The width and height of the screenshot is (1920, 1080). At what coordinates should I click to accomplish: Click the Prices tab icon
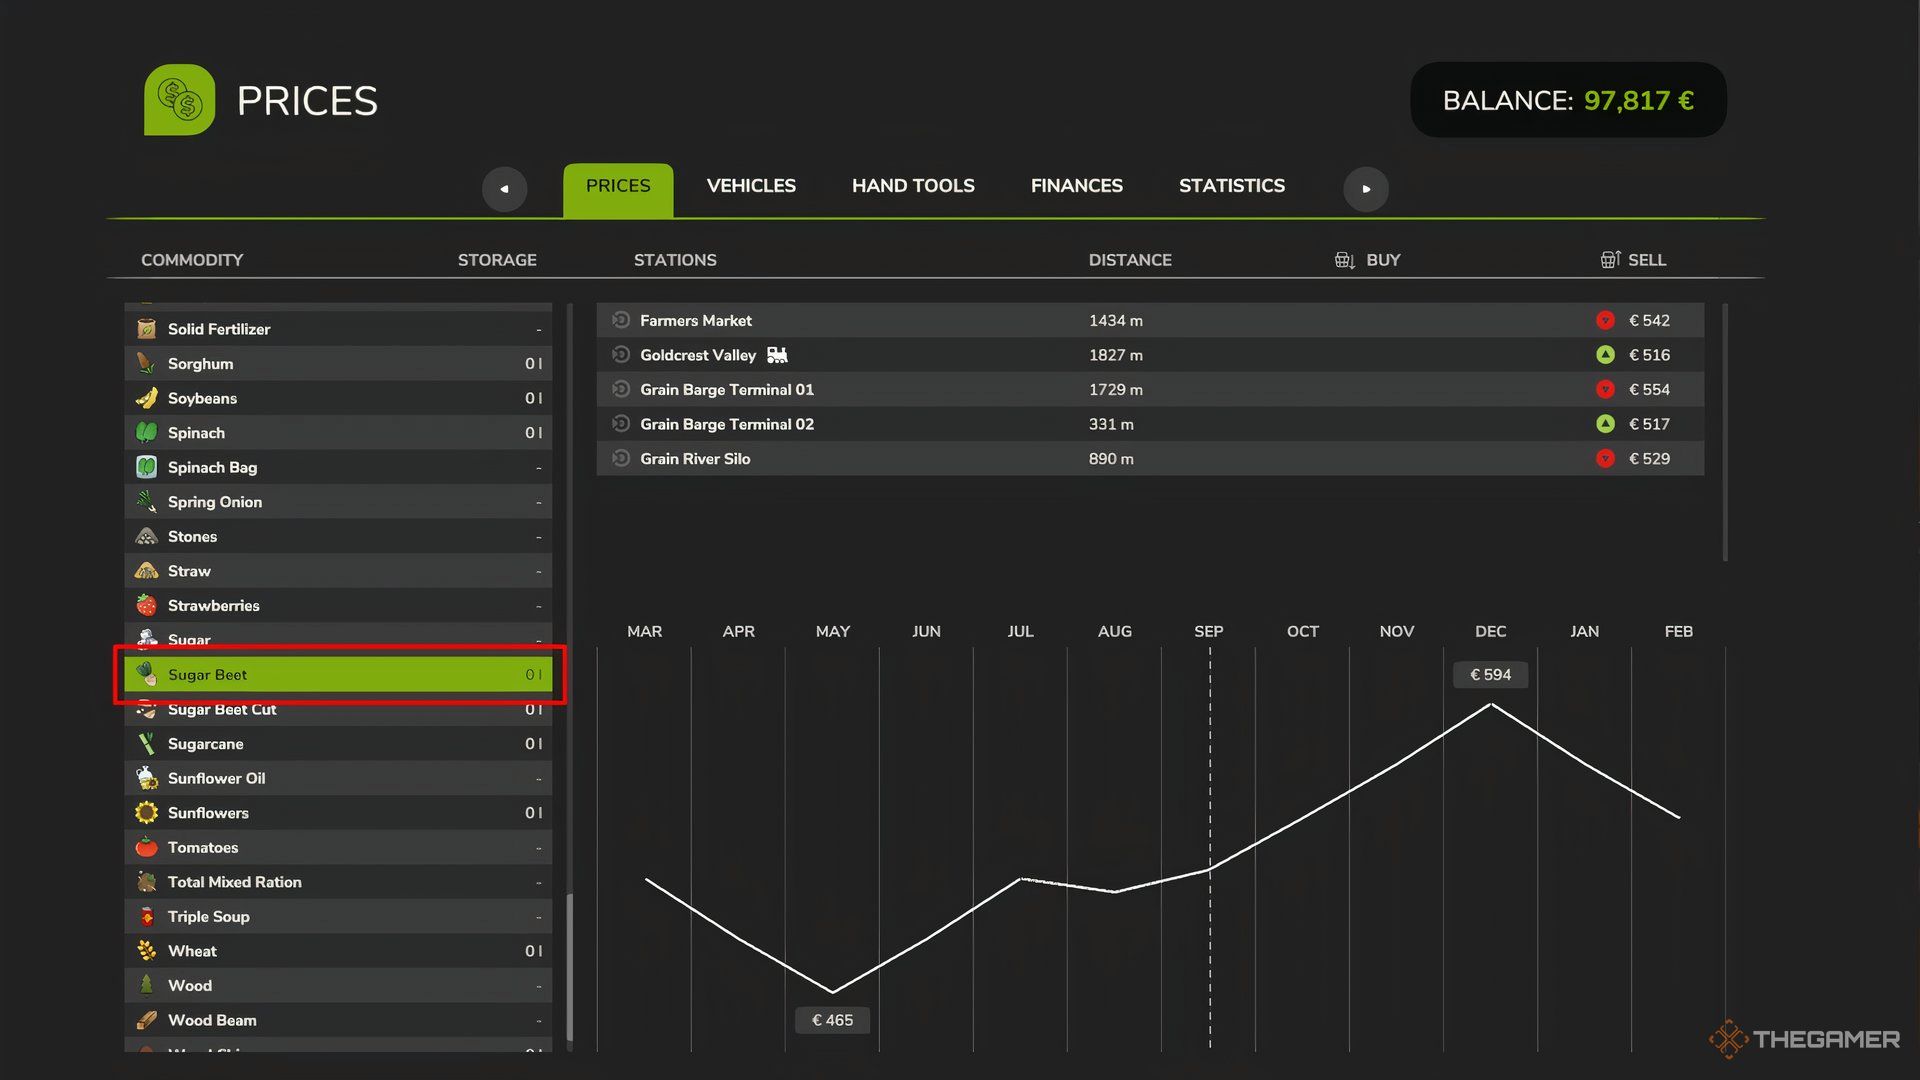tap(617, 187)
